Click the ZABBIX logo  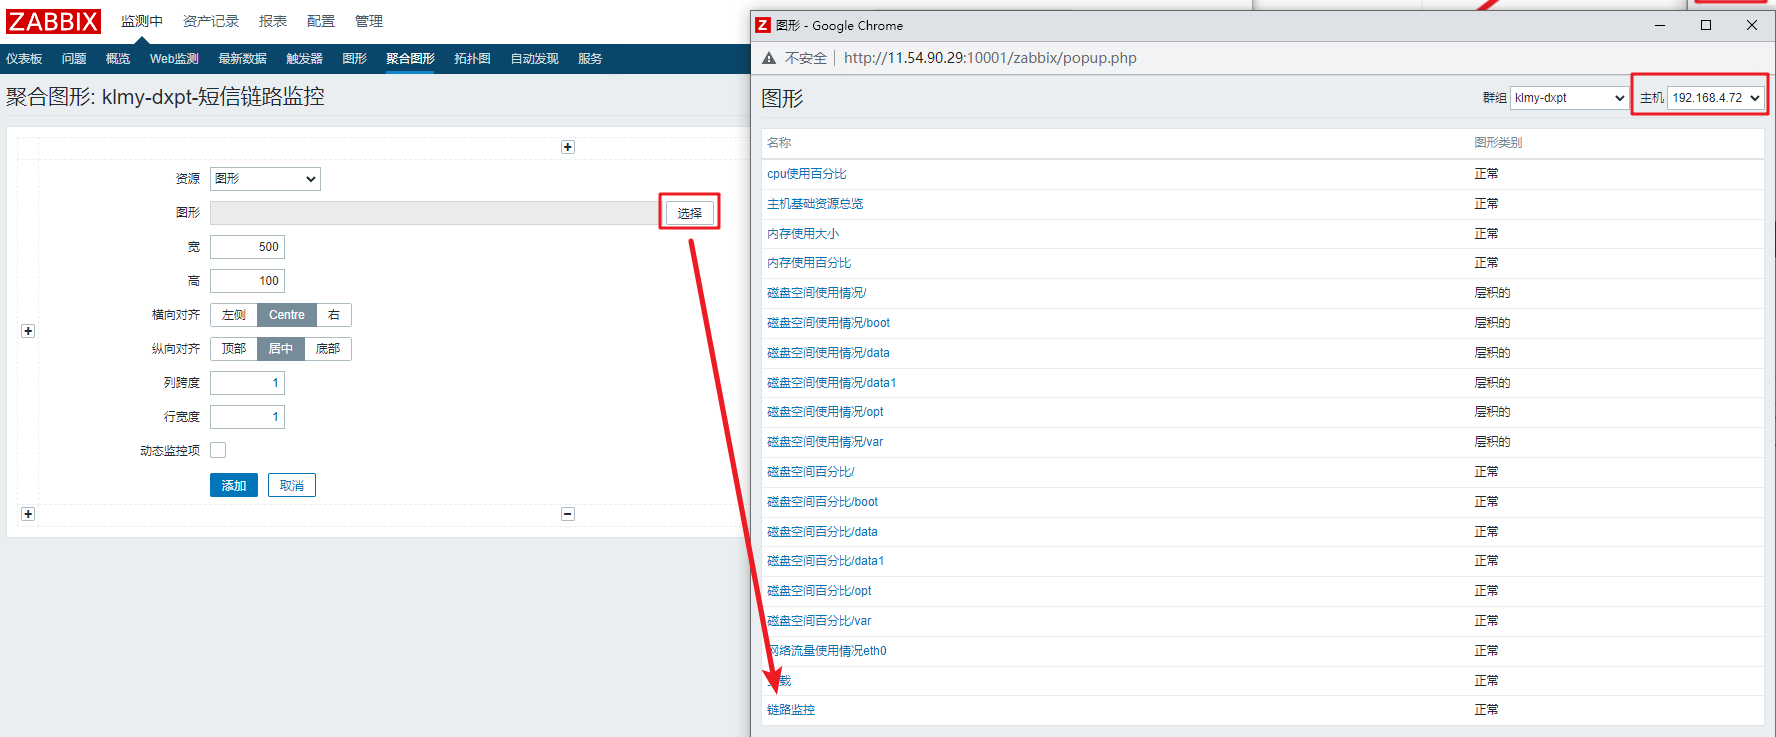[54, 21]
